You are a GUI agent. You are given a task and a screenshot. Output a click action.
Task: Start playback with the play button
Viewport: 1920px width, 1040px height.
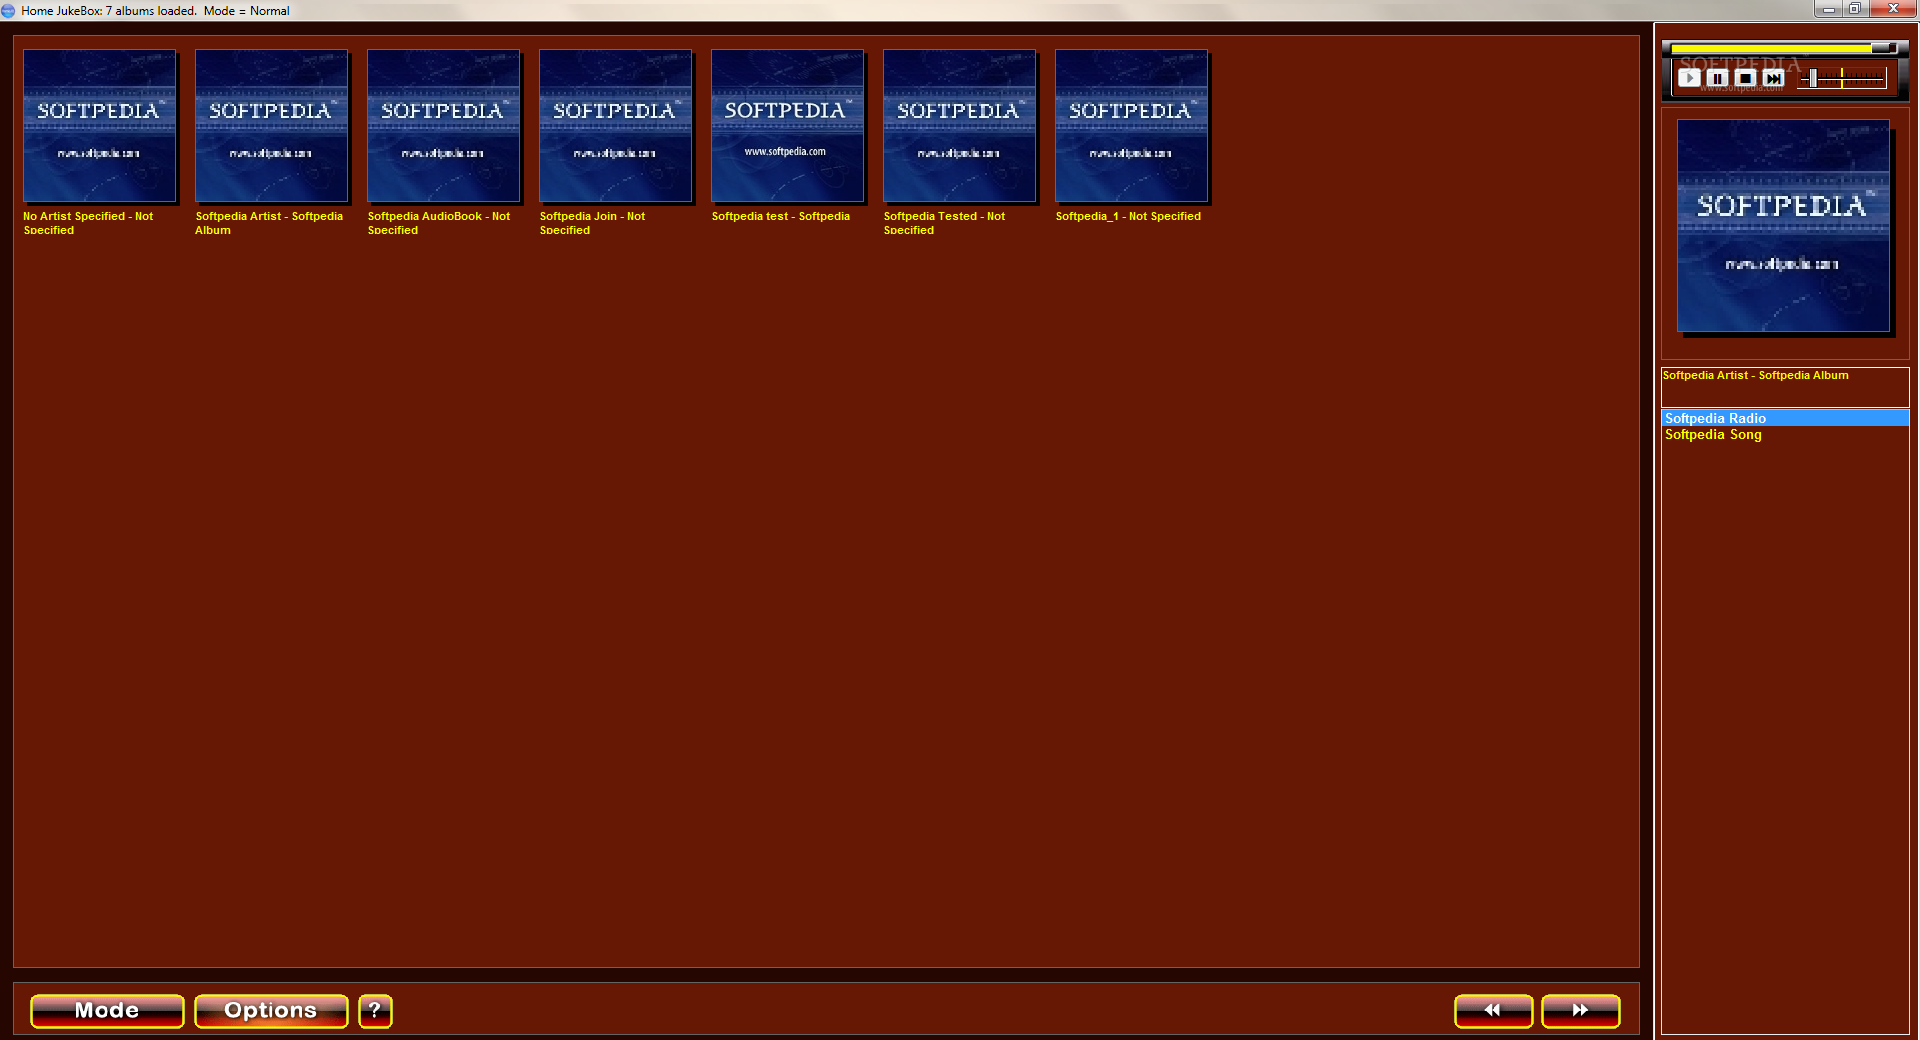pyautogui.click(x=1689, y=78)
